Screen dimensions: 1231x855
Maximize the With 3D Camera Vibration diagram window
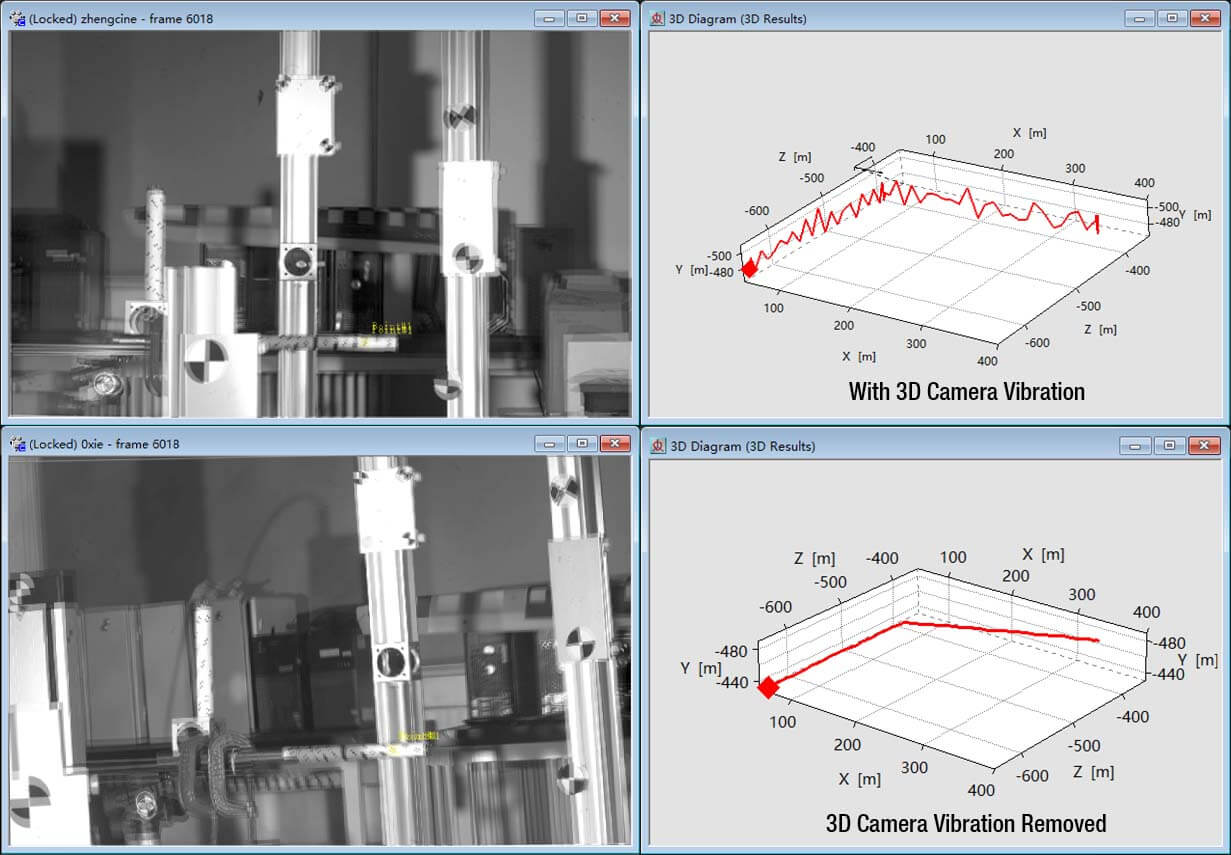click(x=1171, y=18)
